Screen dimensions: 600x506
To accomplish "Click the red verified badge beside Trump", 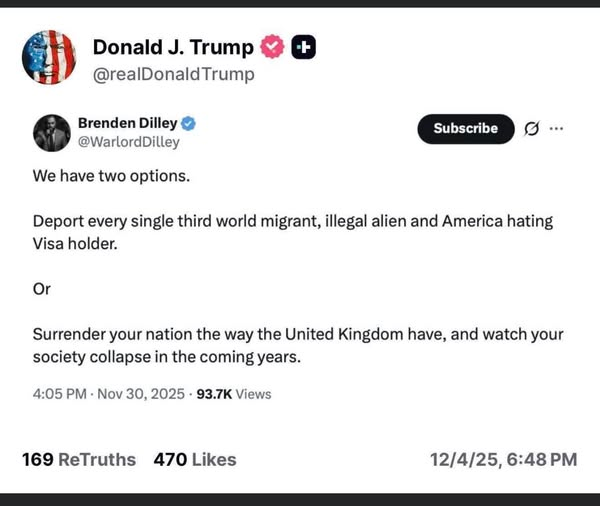I will click(271, 47).
